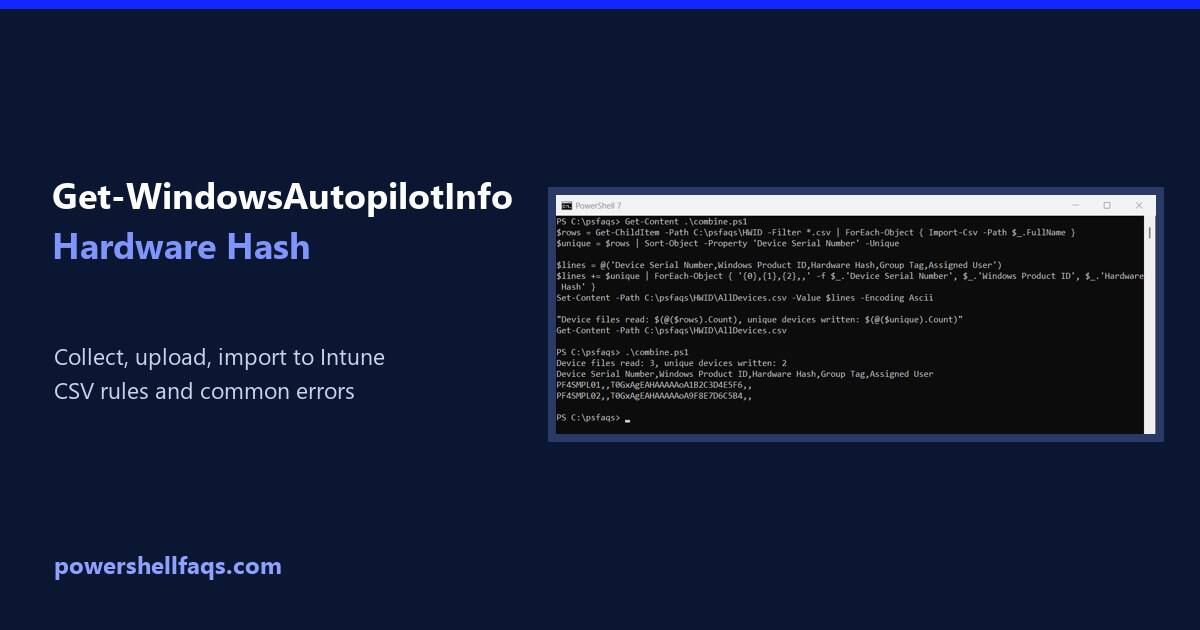Open the powershellfaqs.com link
This screenshot has height=630, width=1200.
click(x=168, y=567)
